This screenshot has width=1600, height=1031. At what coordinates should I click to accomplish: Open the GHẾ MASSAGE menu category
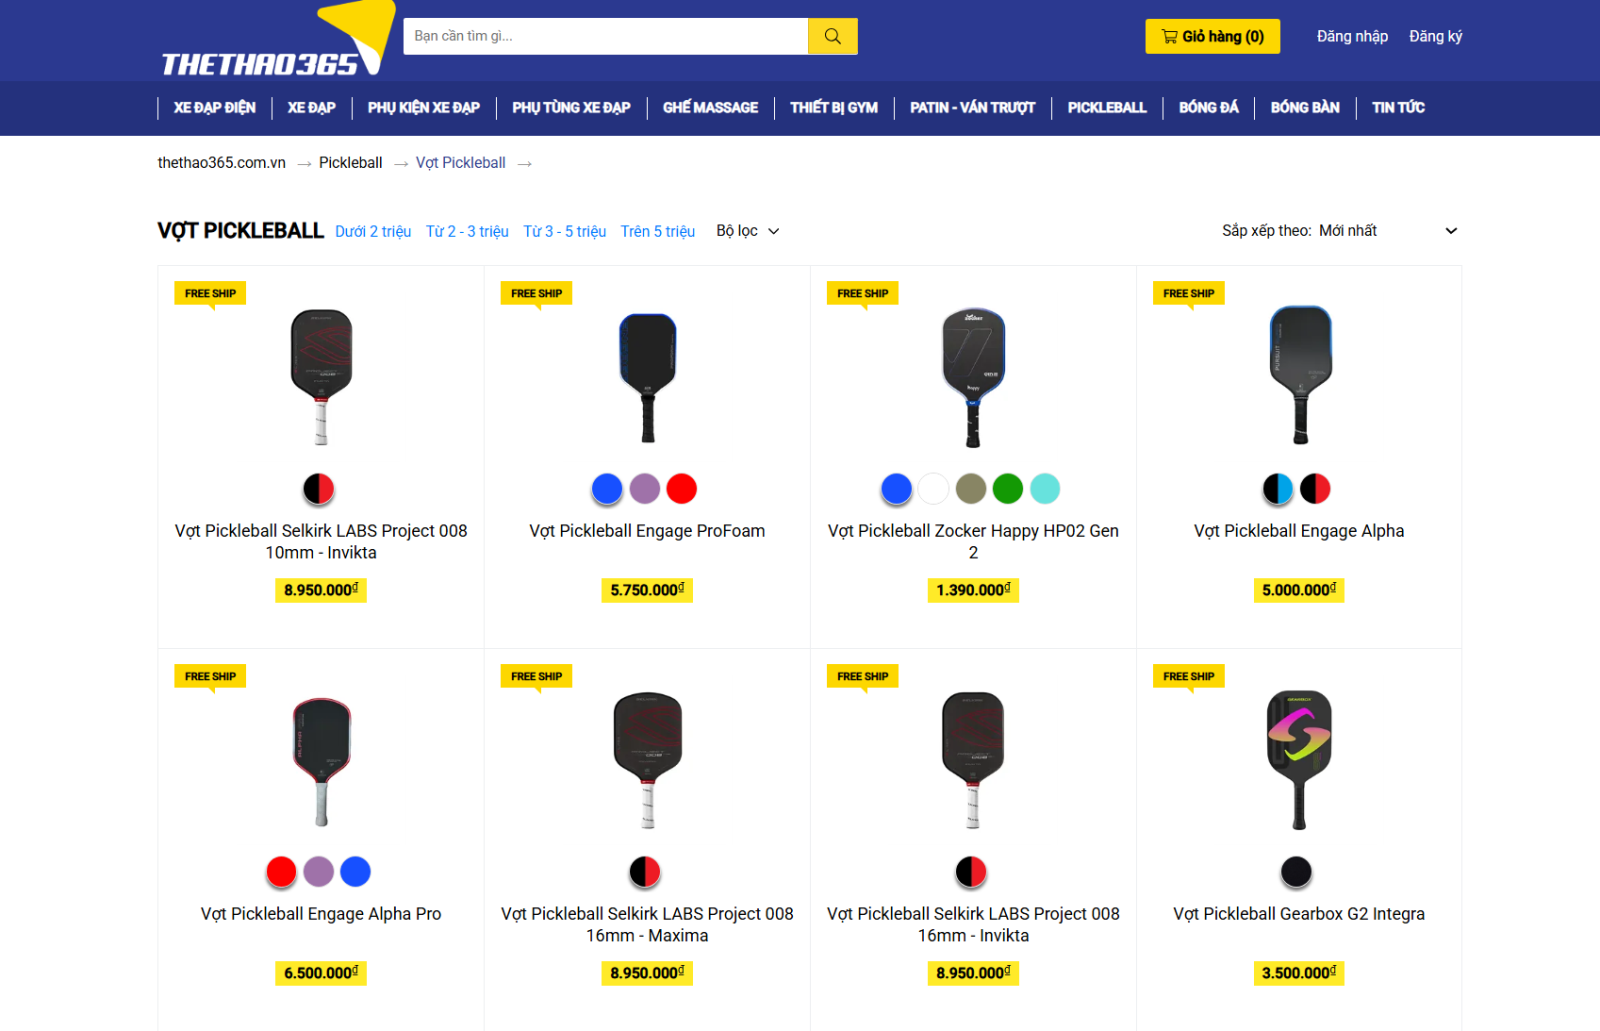710,107
